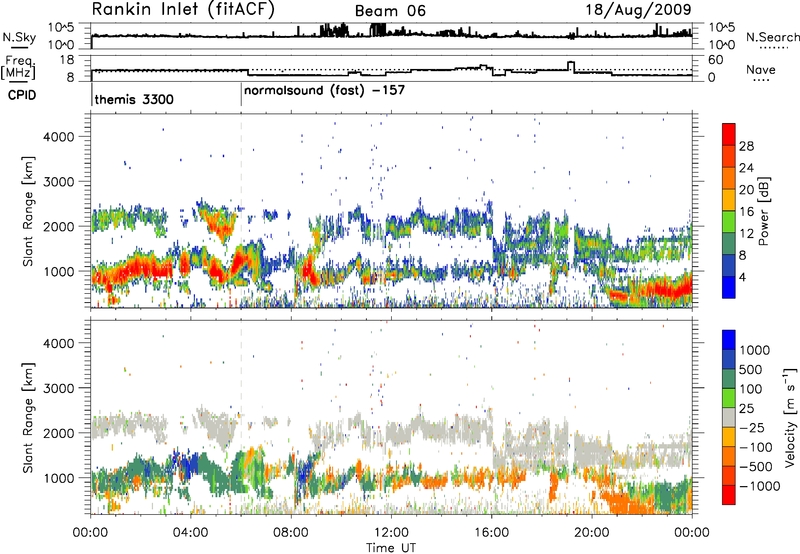Click the 'CPID' row label

tap(22, 95)
